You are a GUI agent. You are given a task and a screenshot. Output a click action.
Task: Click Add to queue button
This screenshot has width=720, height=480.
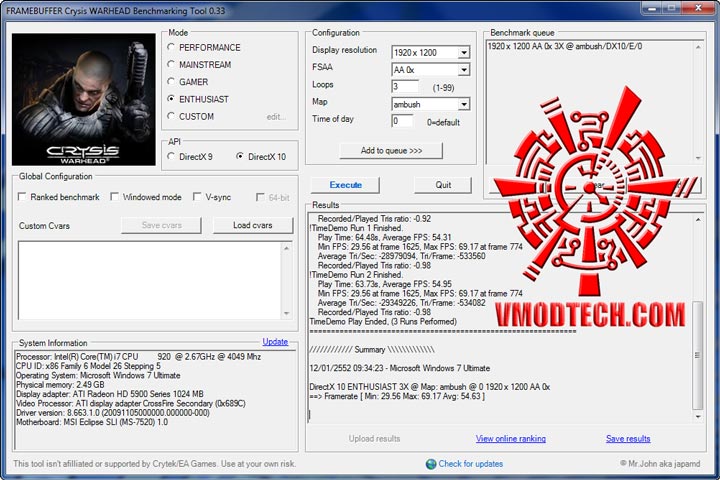coord(391,151)
